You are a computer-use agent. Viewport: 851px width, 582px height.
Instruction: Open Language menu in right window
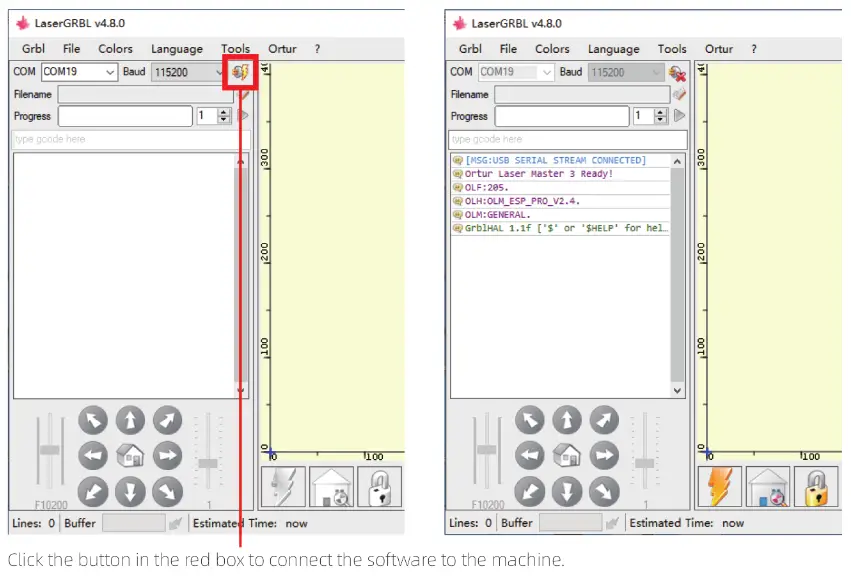click(x=614, y=49)
